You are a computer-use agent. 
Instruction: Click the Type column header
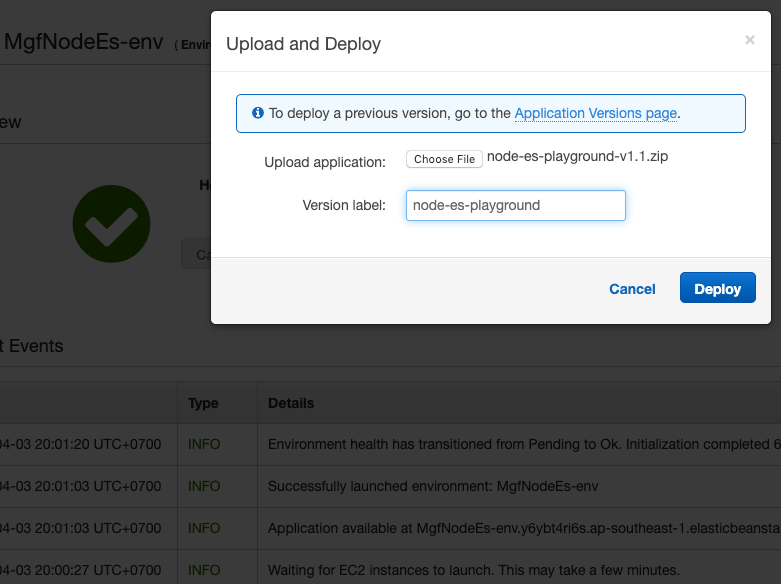pos(203,403)
